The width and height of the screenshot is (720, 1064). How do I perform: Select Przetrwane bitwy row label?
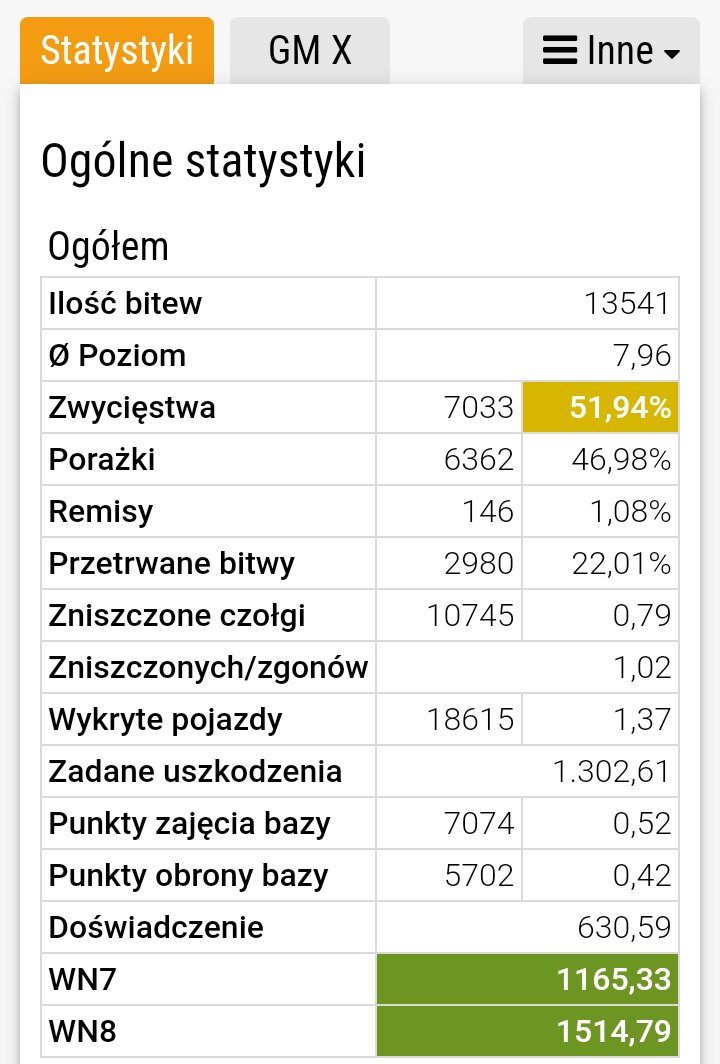pyautogui.click(x=172, y=564)
